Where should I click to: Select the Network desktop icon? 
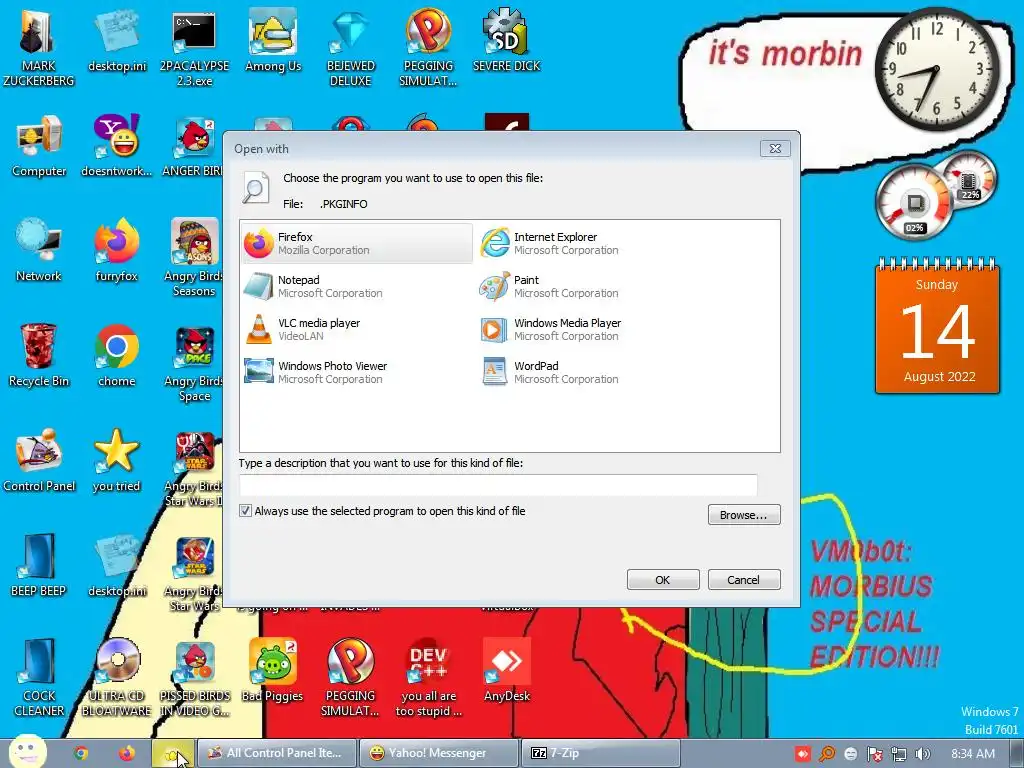pyautogui.click(x=39, y=251)
